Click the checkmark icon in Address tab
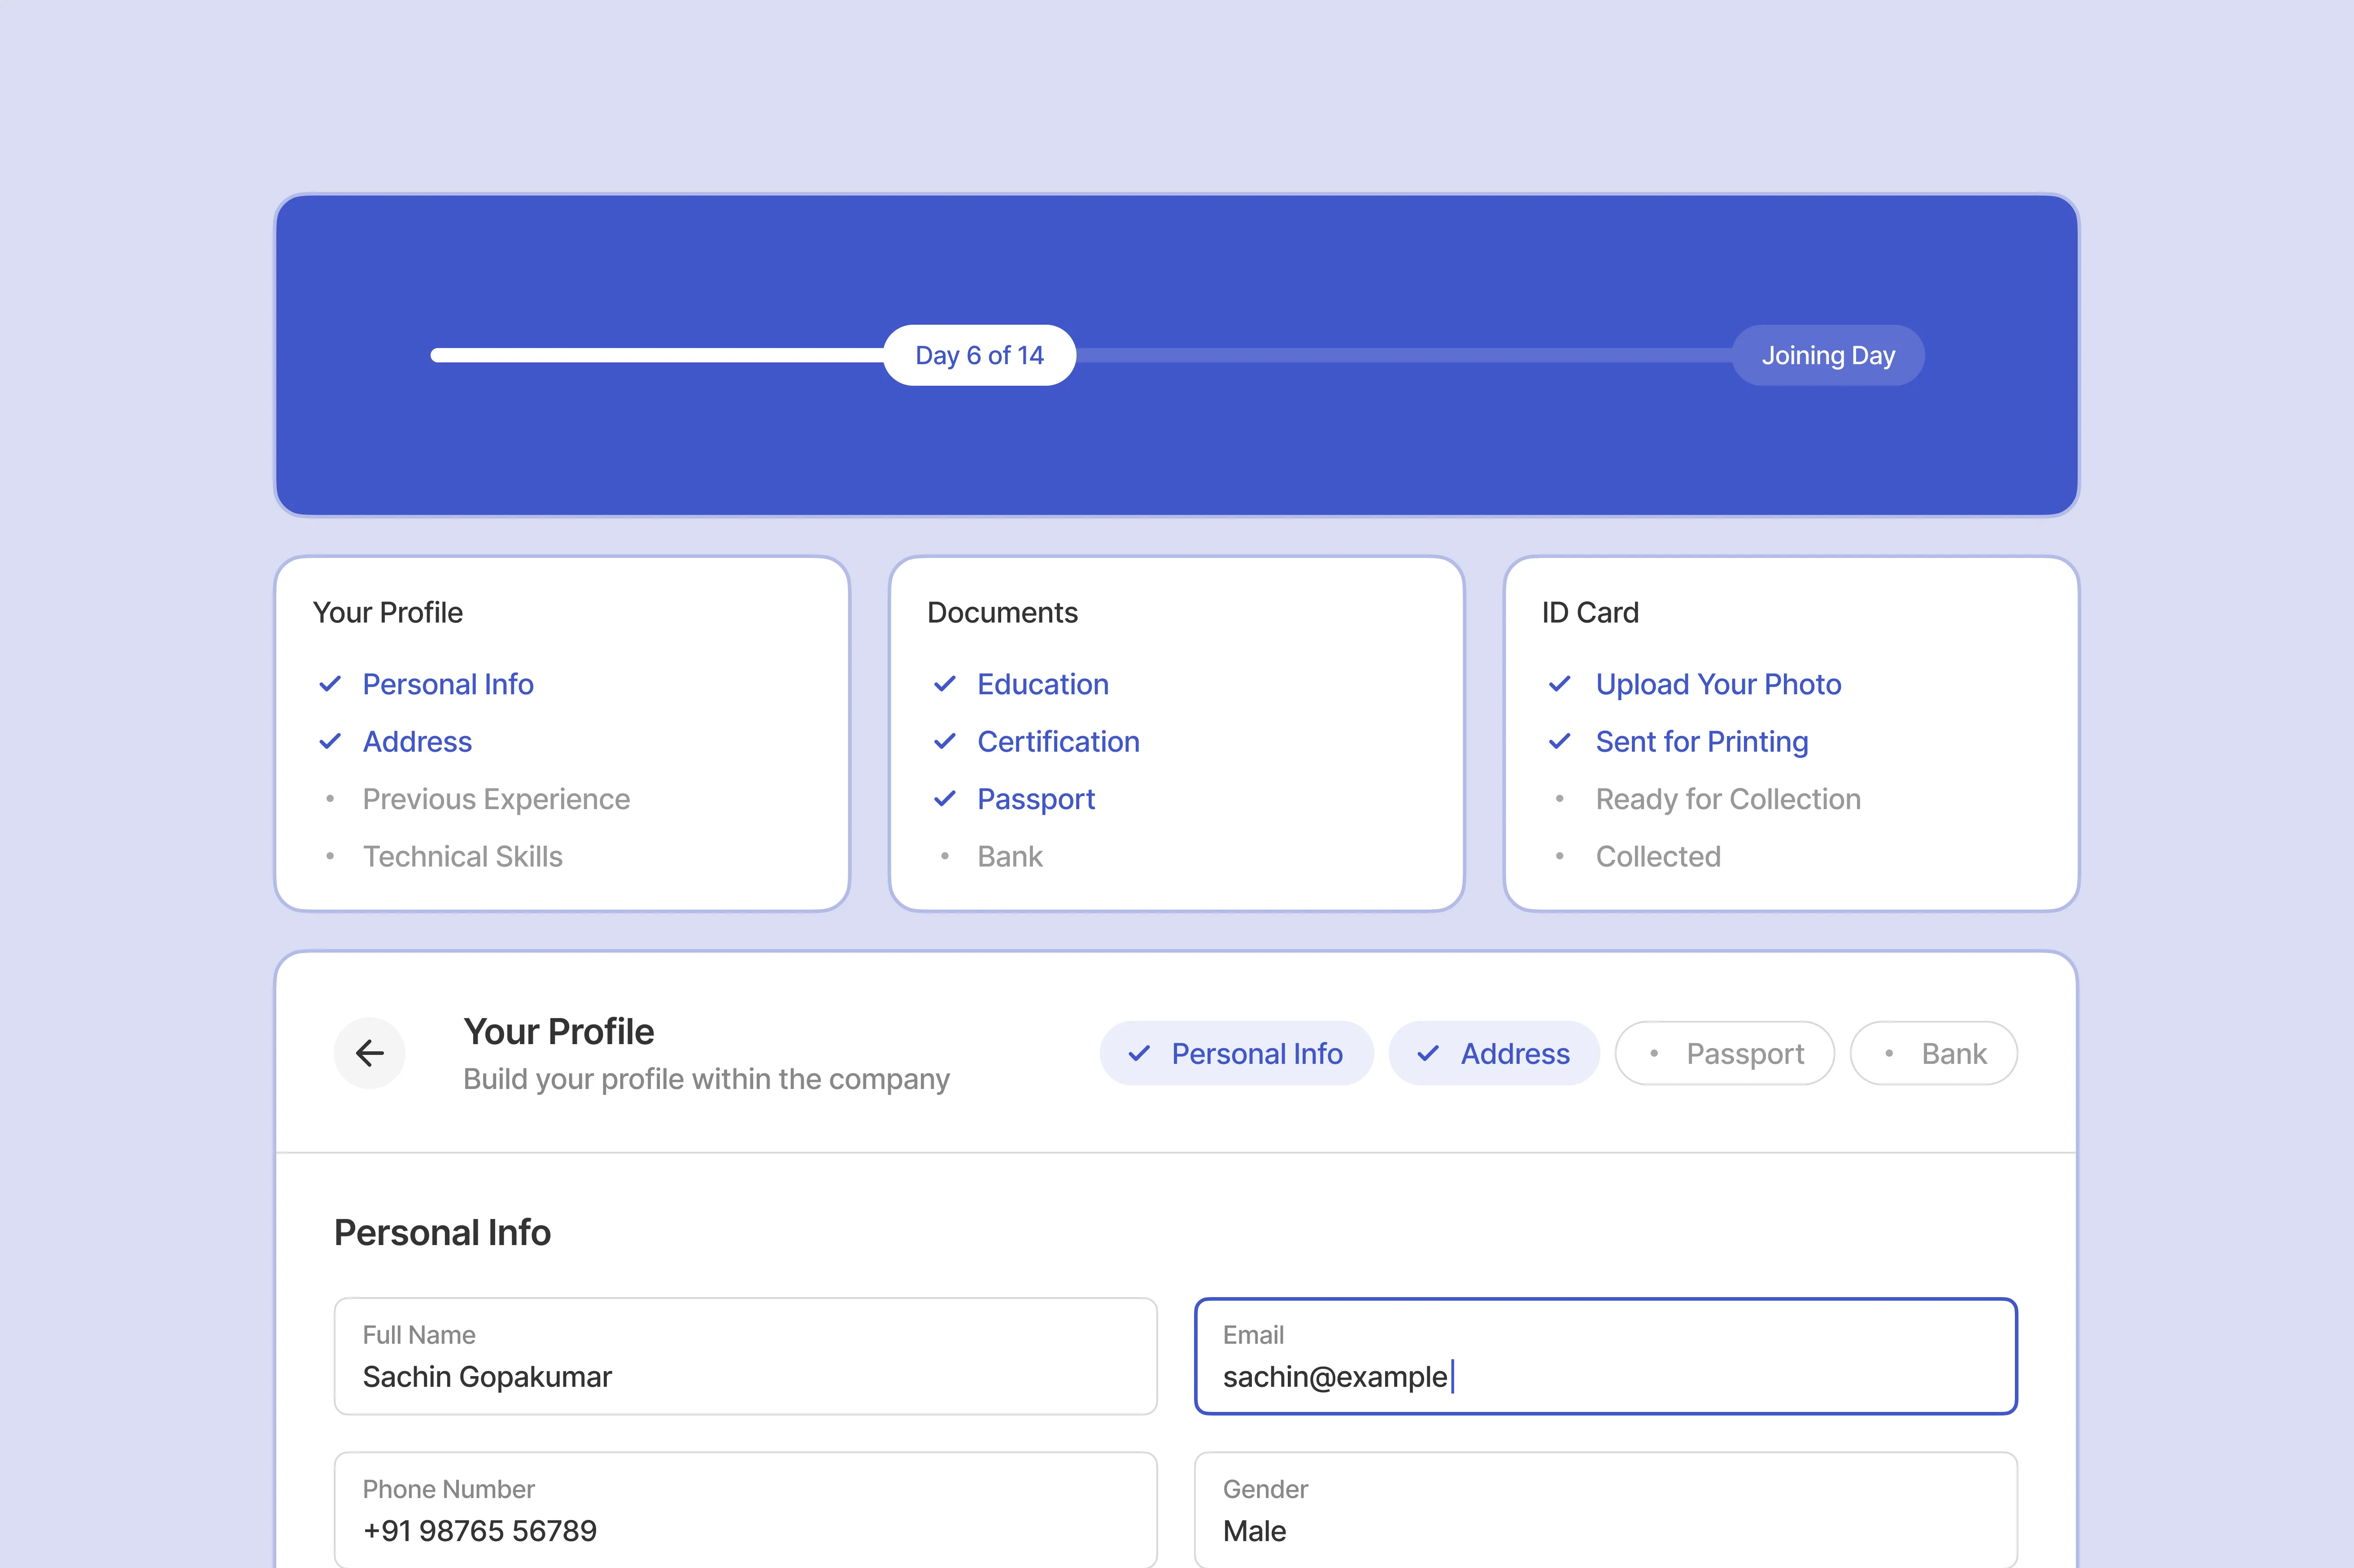2354x1568 pixels. coord(1428,1054)
